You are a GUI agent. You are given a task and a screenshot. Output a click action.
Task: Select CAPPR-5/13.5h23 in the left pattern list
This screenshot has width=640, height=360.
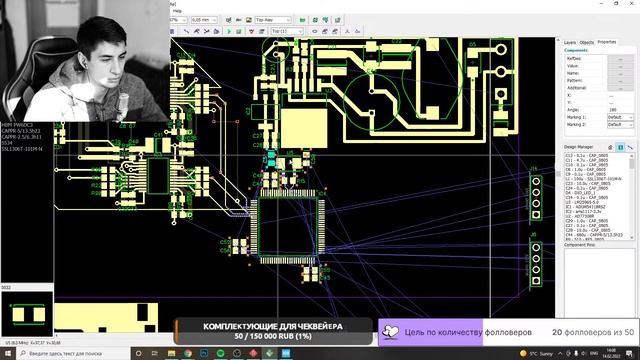21,131
